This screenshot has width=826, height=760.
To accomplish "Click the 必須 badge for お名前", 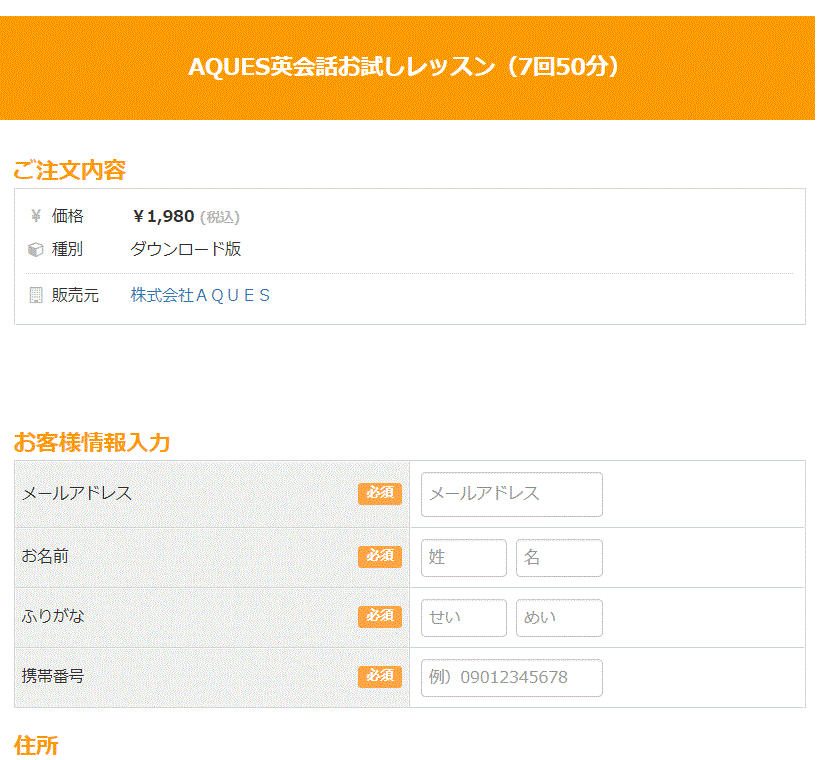I will (380, 557).
